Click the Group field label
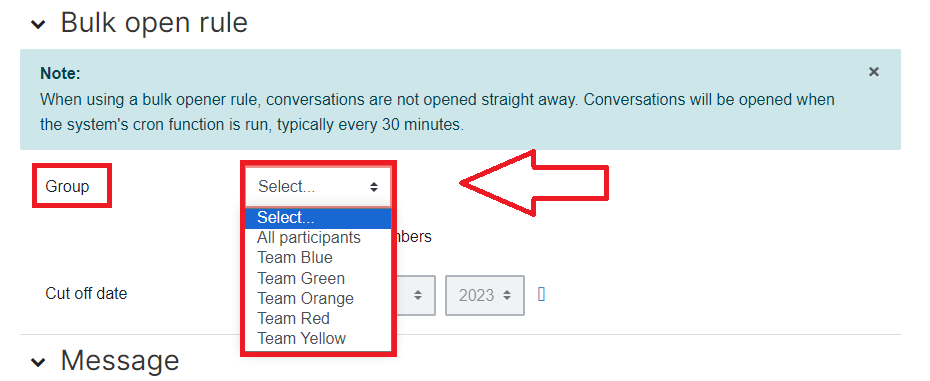The image size is (930, 381). tap(67, 186)
